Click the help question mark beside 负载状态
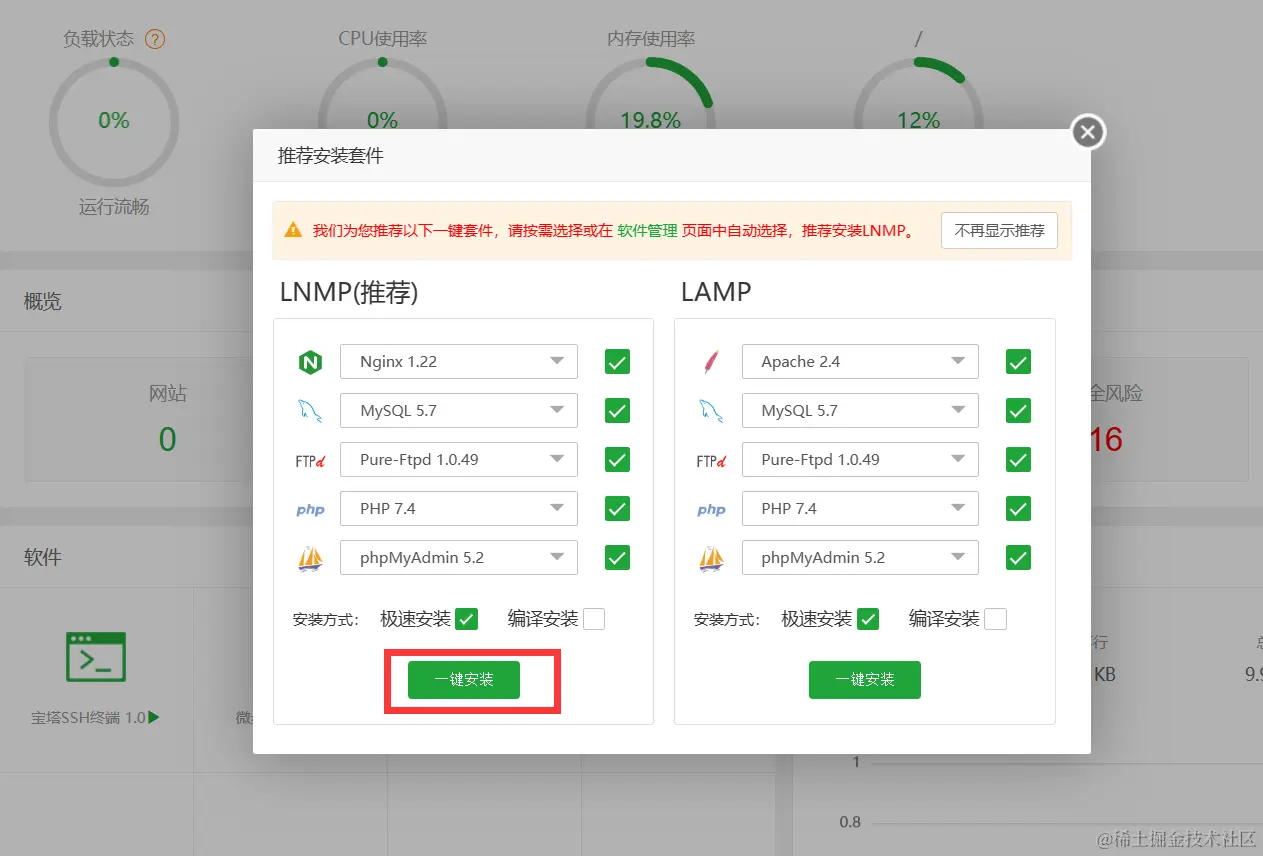This screenshot has width=1263, height=856. [155, 39]
